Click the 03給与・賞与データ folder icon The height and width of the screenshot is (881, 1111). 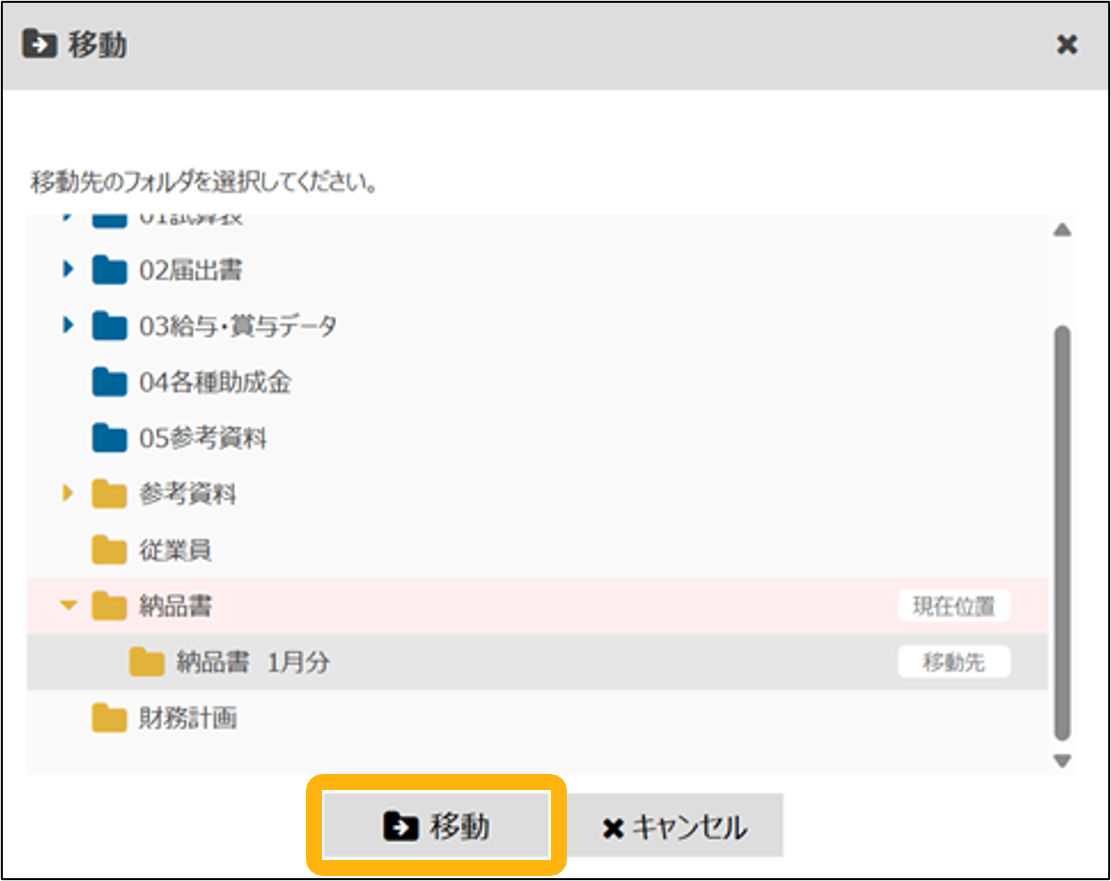109,326
